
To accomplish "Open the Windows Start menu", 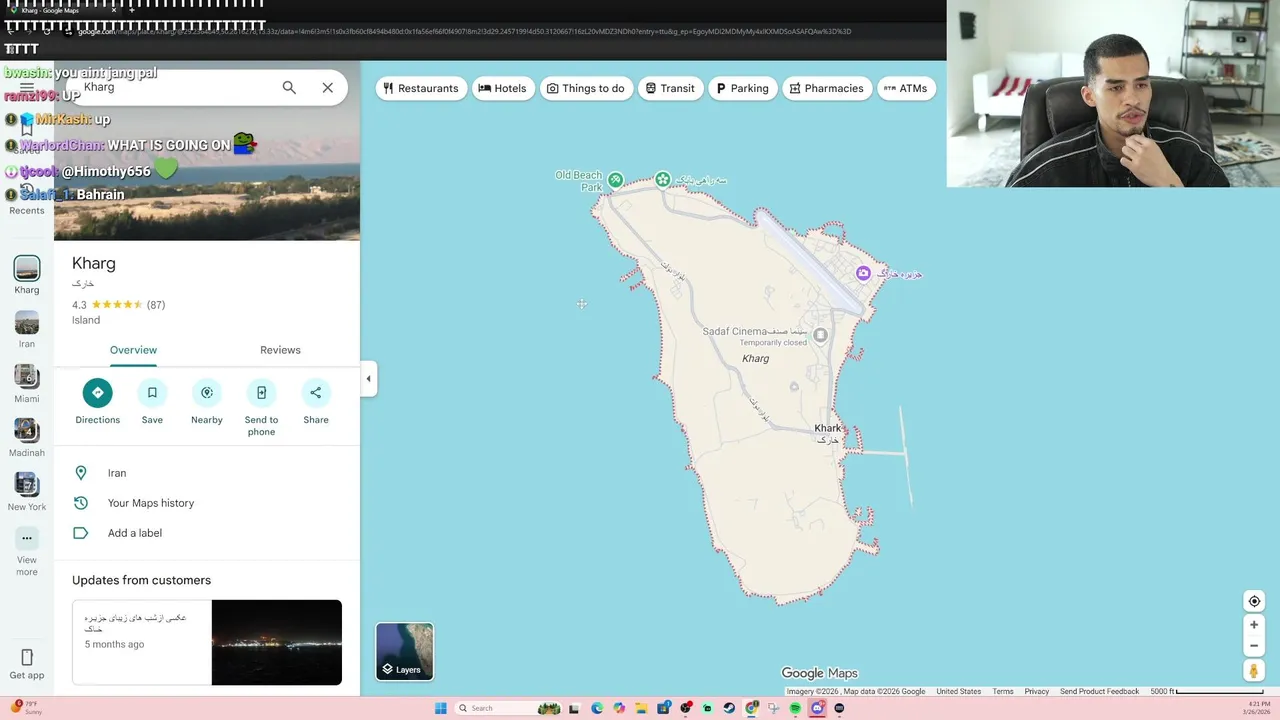I will [441, 708].
